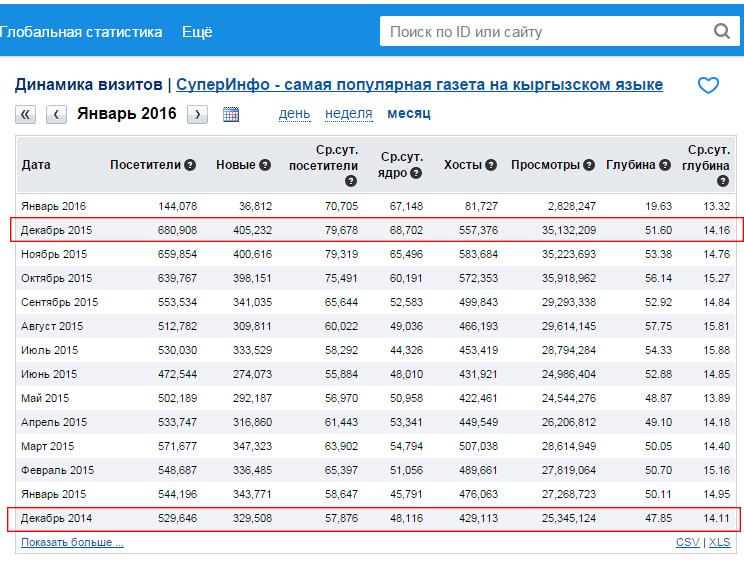The height and width of the screenshot is (565, 744).
Task: Select the Октябрь 2015 row label
Action: (56, 278)
